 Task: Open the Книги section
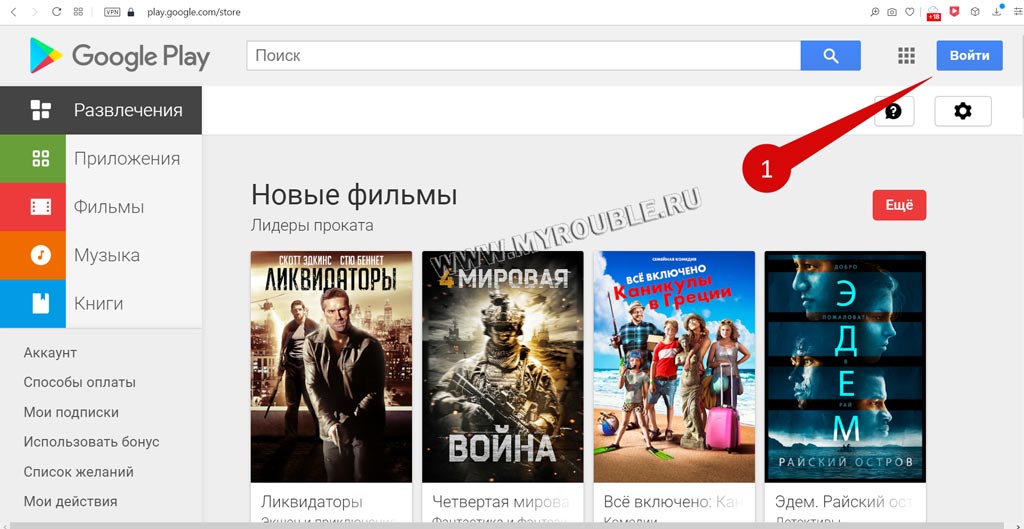101,304
